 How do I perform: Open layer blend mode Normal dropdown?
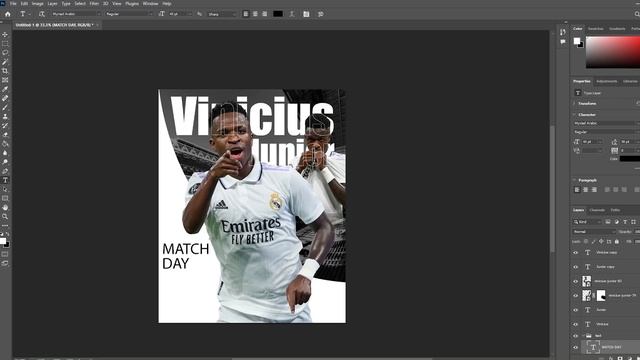click(x=594, y=231)
